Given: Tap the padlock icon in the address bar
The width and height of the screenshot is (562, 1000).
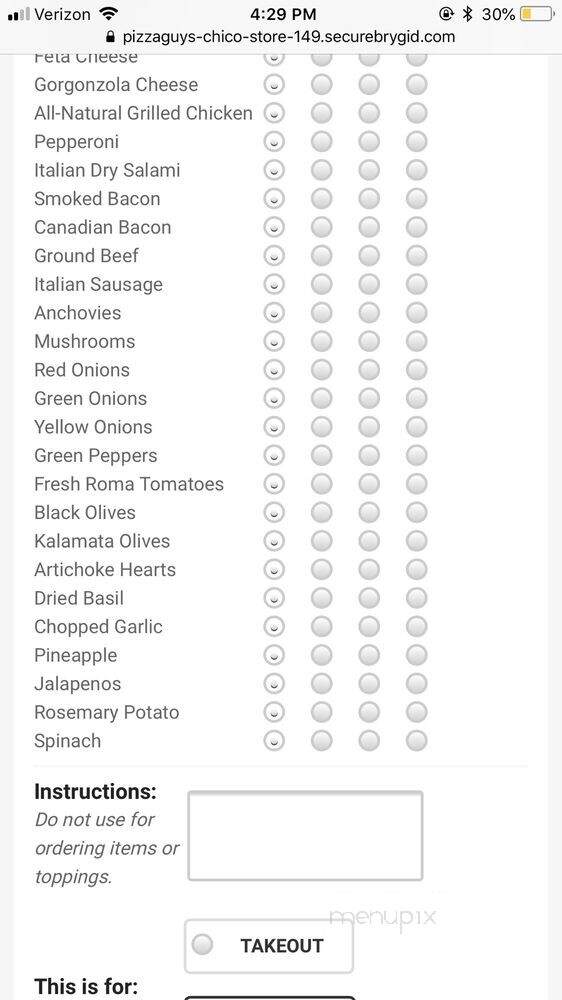Looking at the screenshot, I should pos(112,36).
